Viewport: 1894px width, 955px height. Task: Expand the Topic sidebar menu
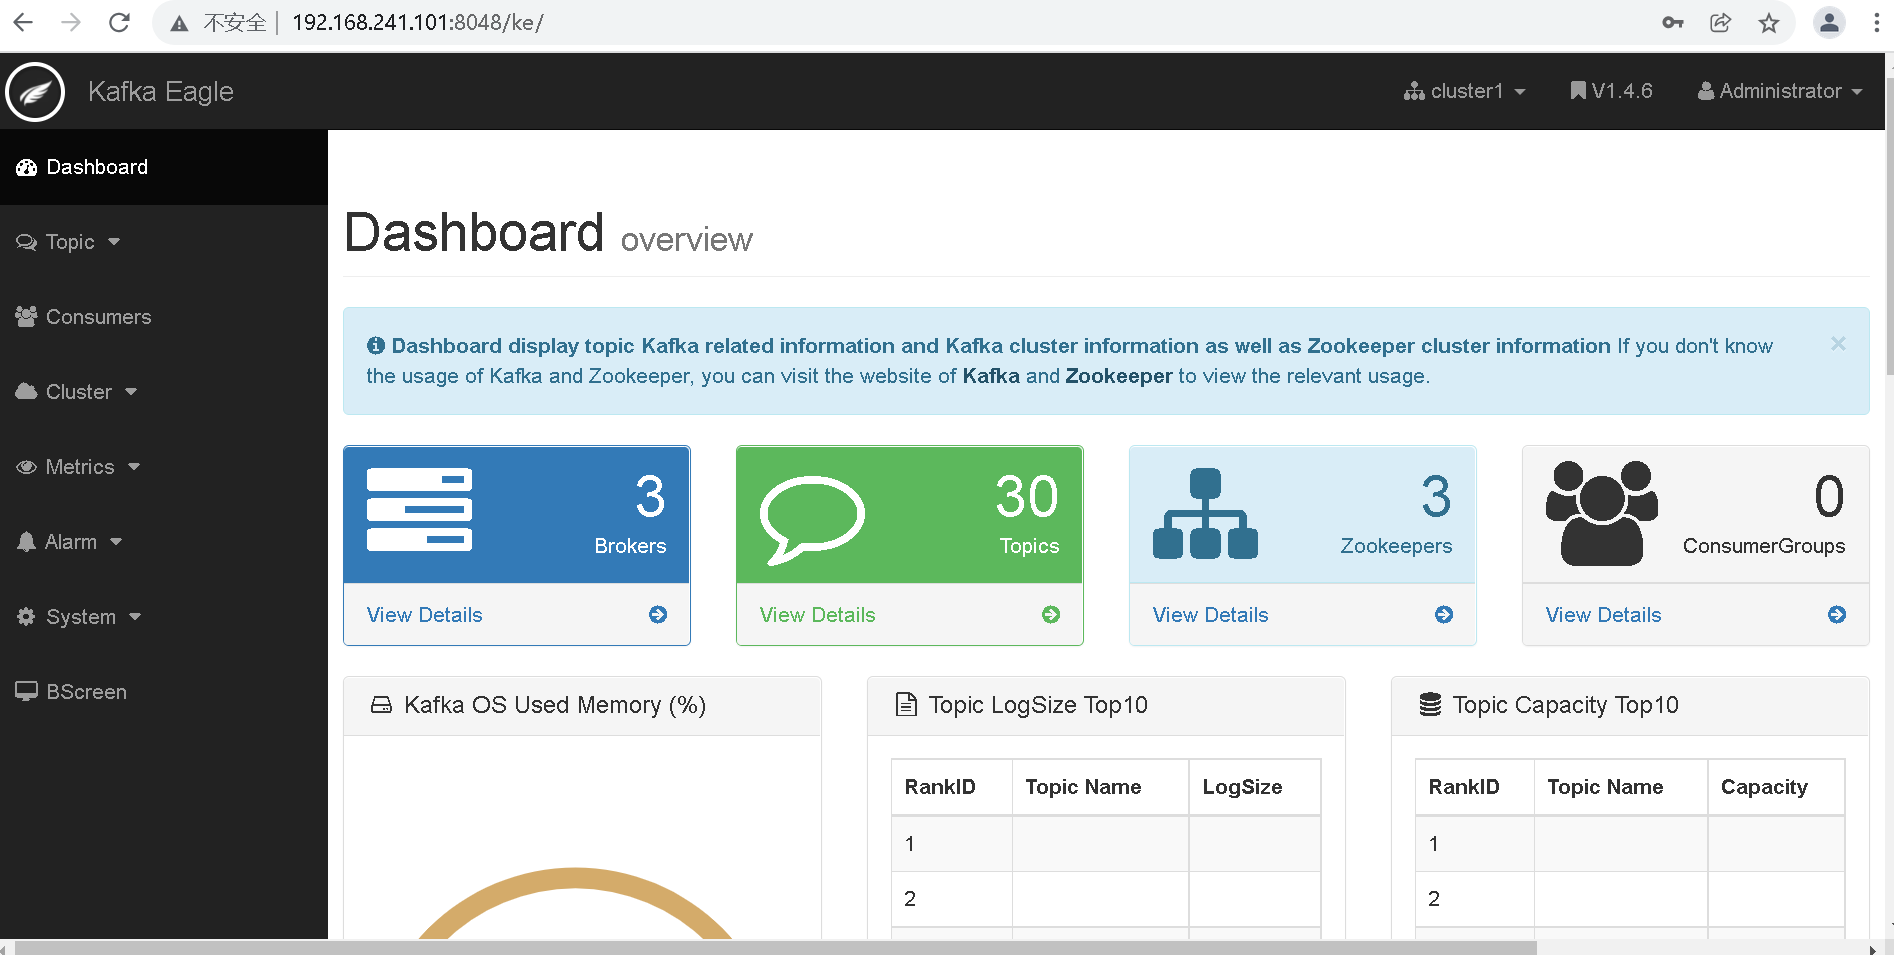point(164,242)
